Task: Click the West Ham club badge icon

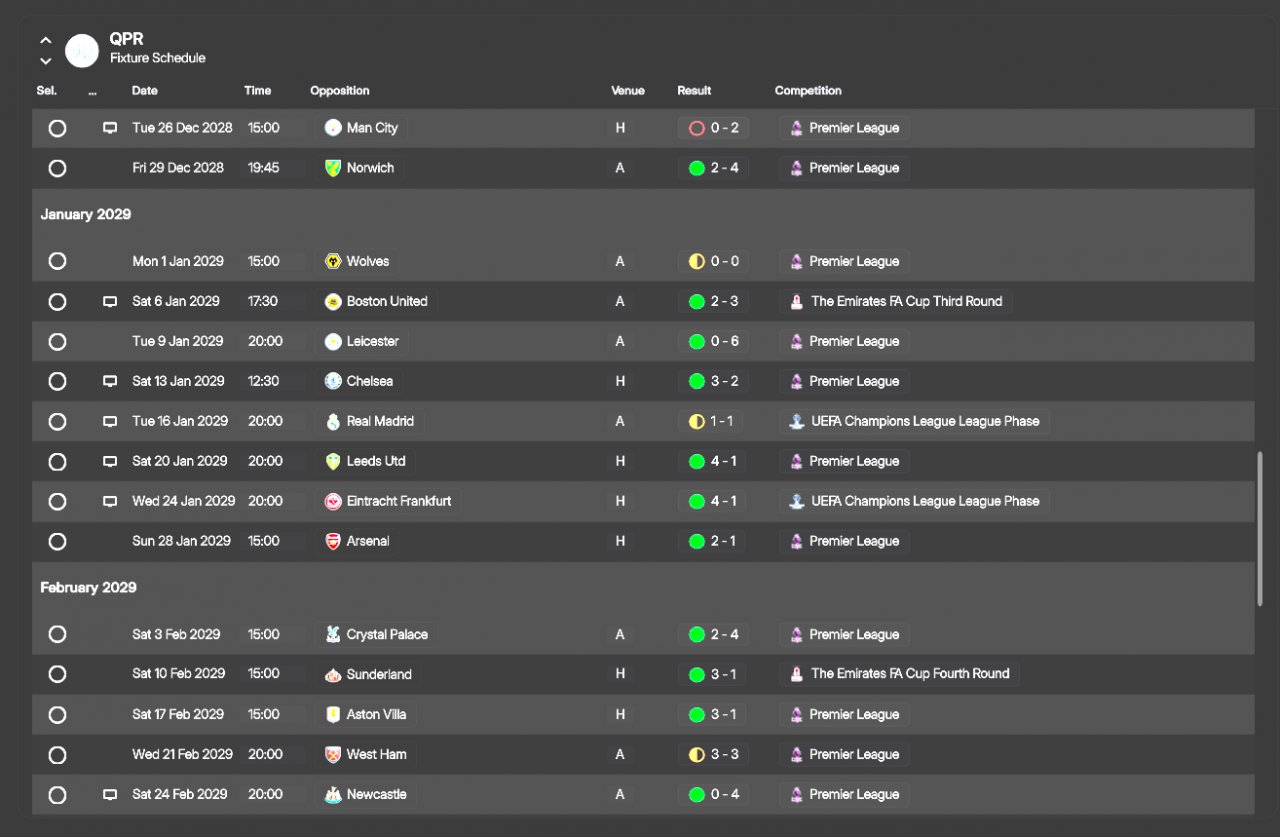Action: click(333, 754)
